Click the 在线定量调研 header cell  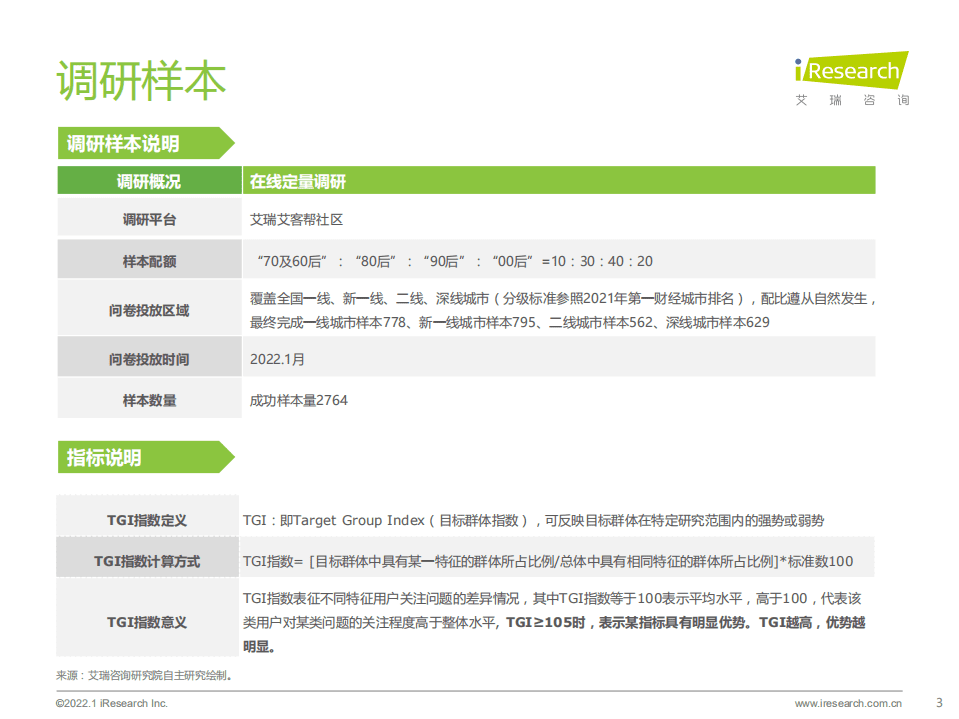(300, 181)
